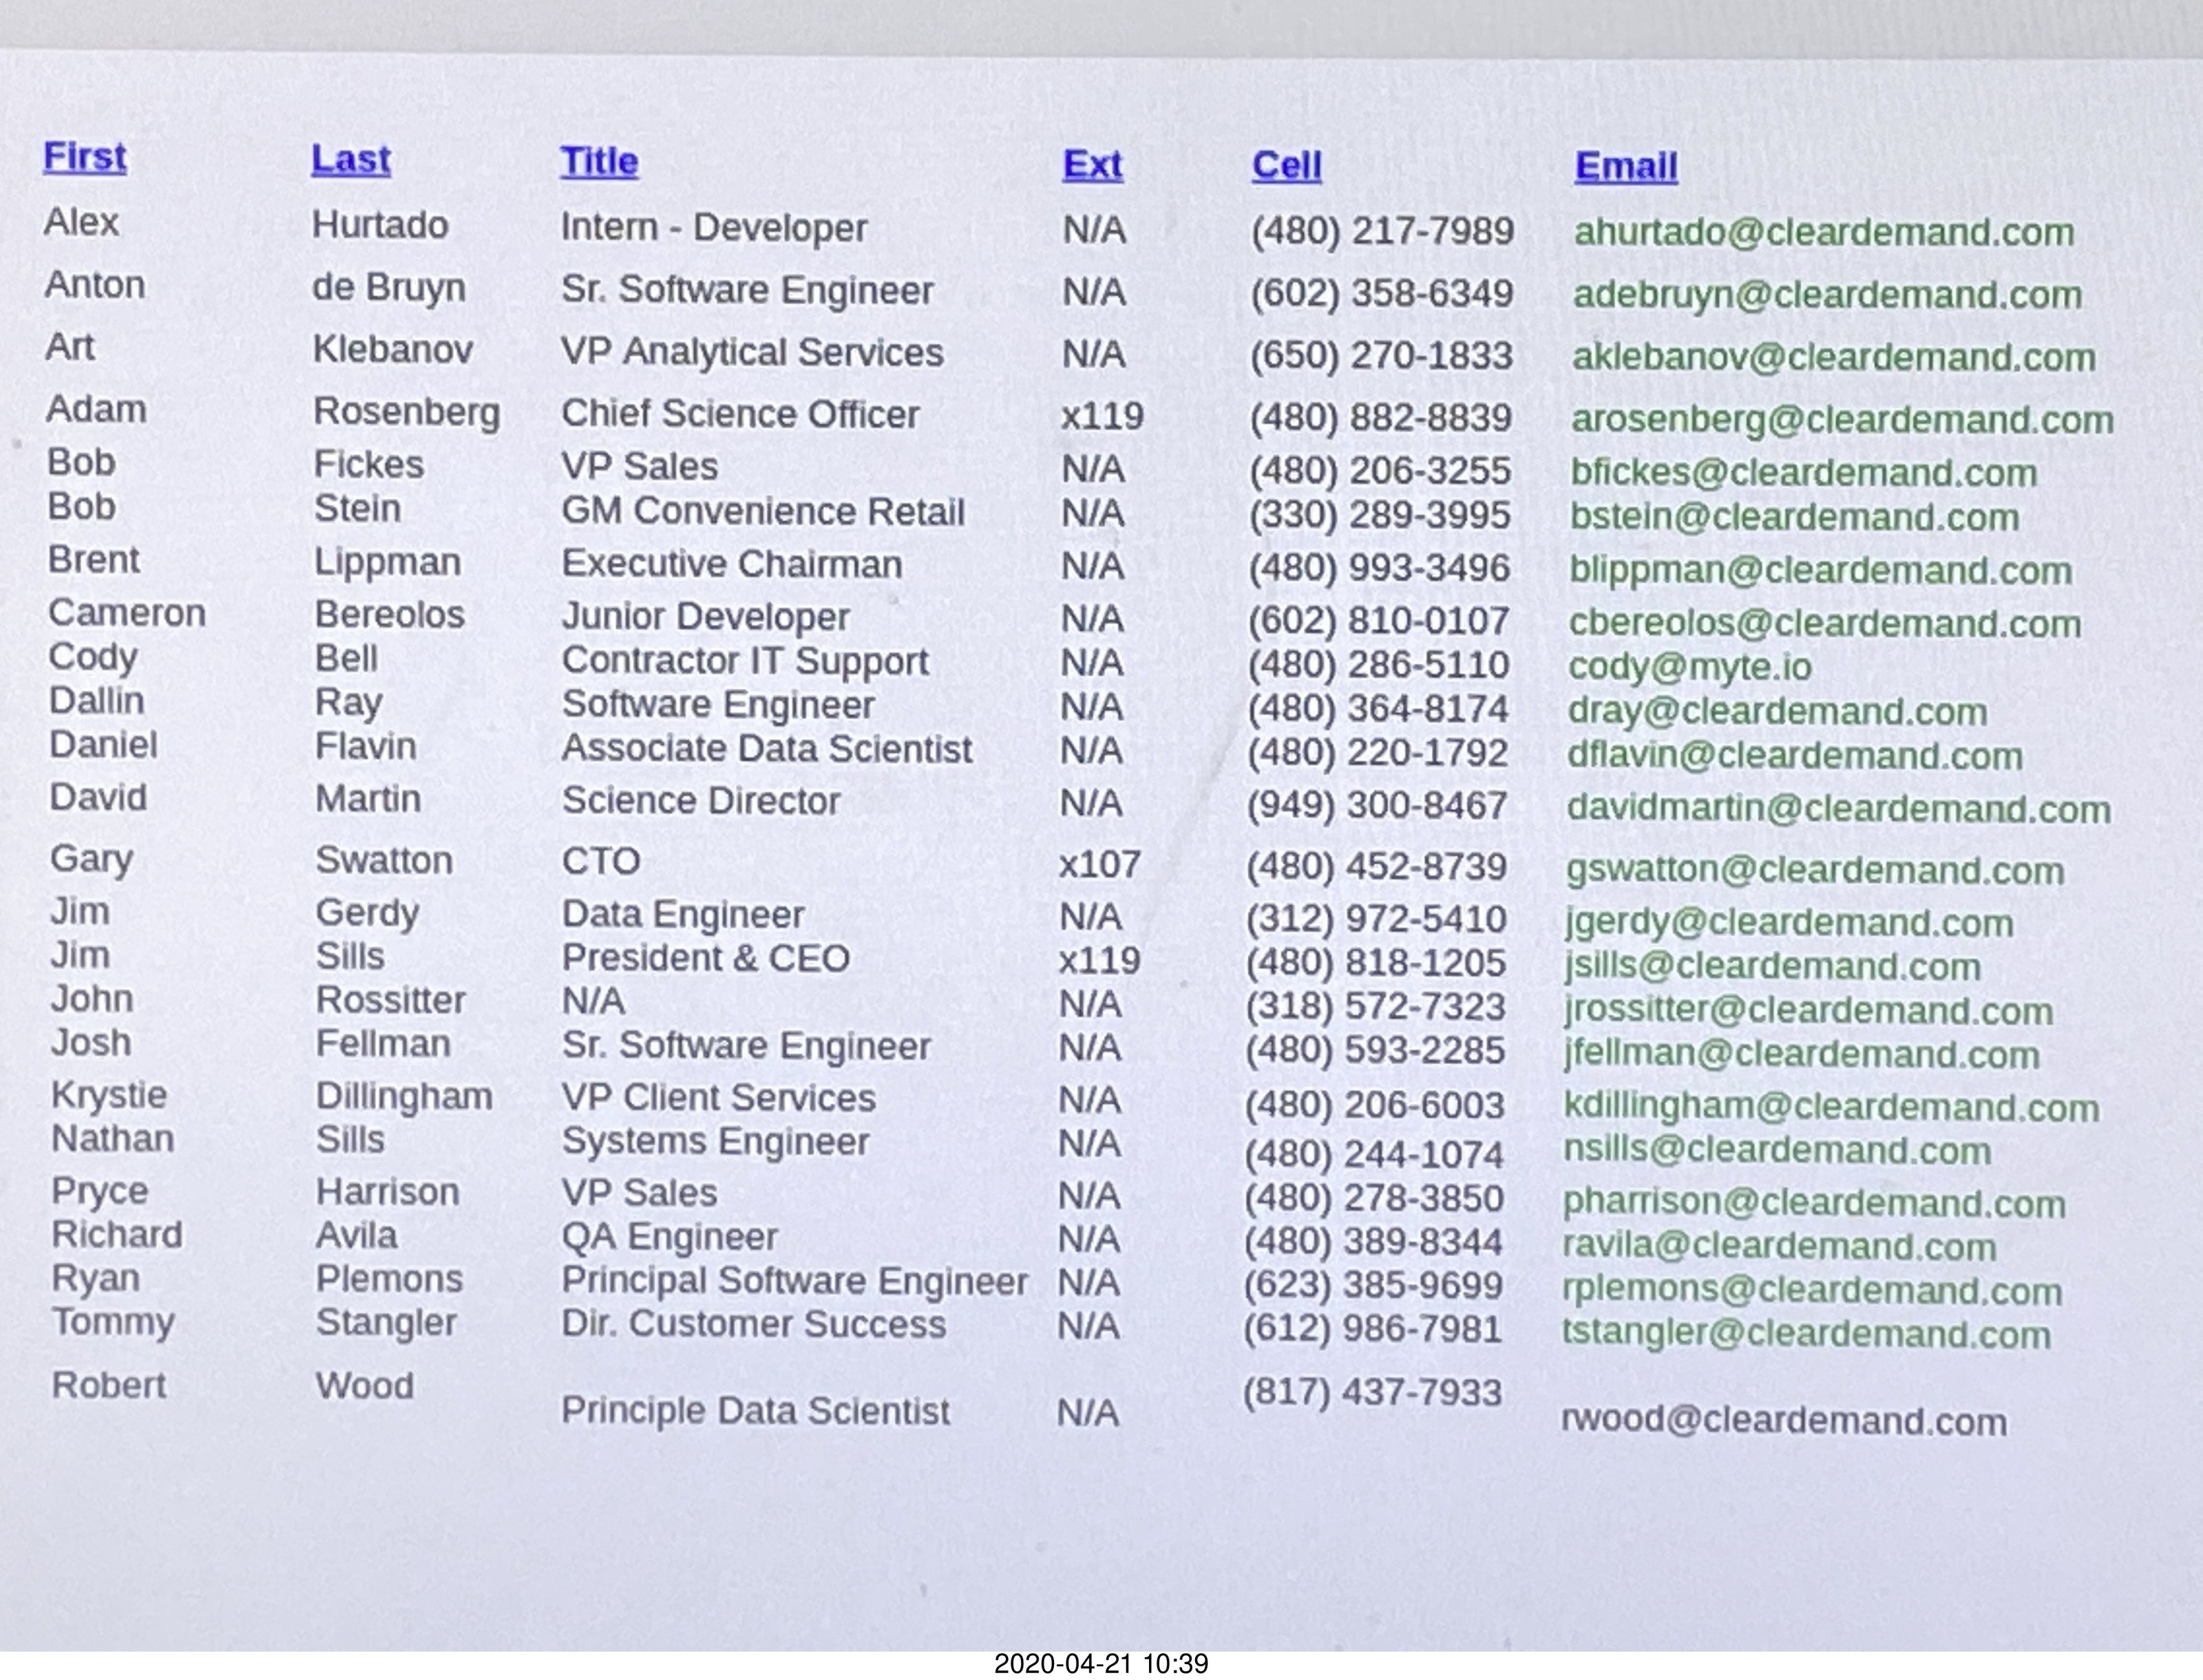Open email link blippman@cleardemand.com

(x=1820, y=571)
